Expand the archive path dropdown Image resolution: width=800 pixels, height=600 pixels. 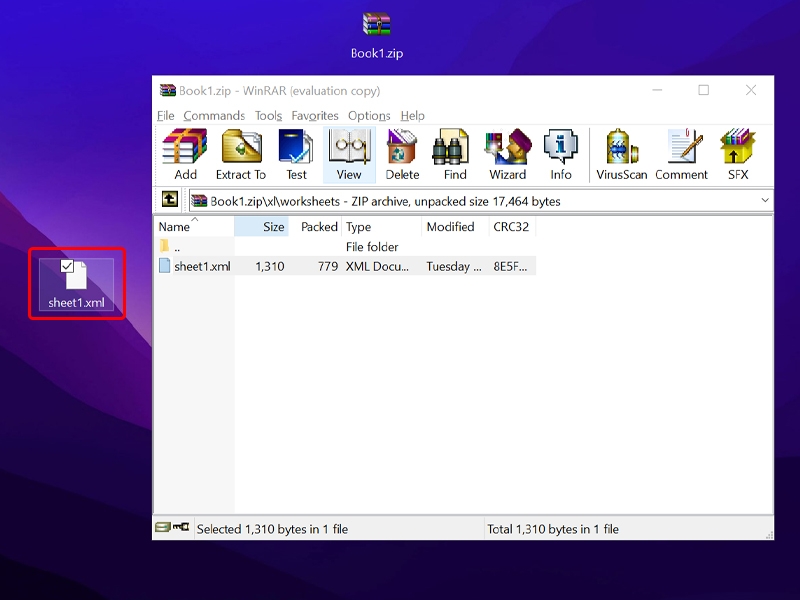click(765, 201)
